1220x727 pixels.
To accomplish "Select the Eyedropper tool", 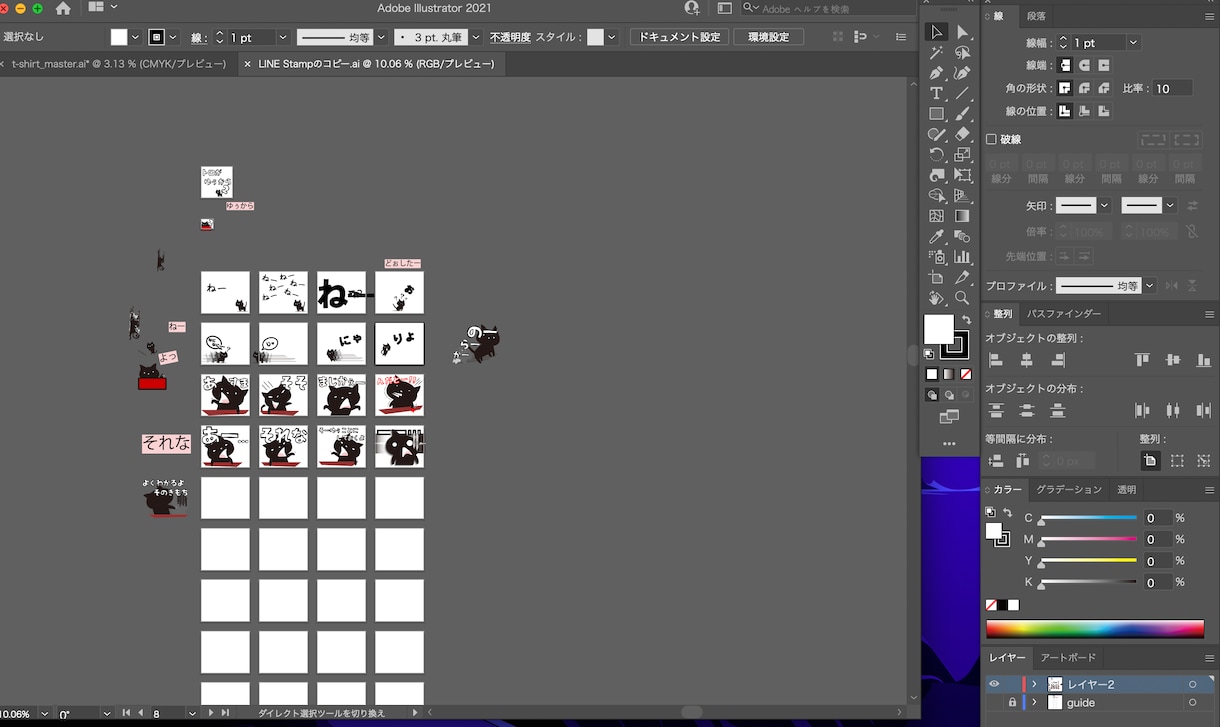I will coord(936,237).
